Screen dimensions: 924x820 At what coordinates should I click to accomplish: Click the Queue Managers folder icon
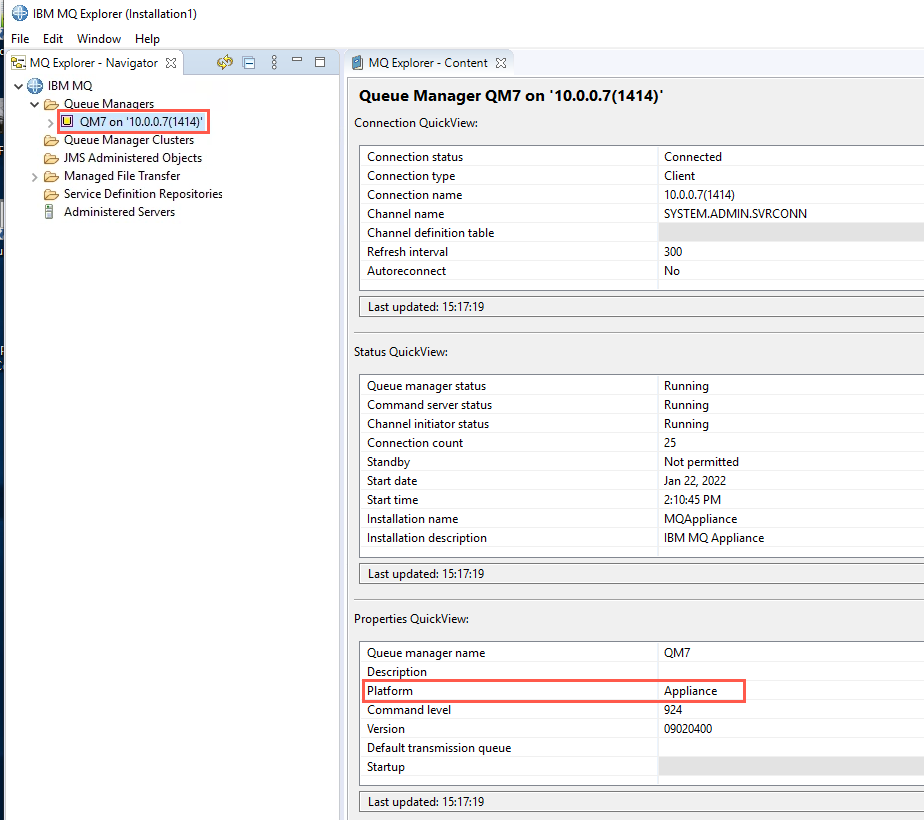click(x=51, y=104)
